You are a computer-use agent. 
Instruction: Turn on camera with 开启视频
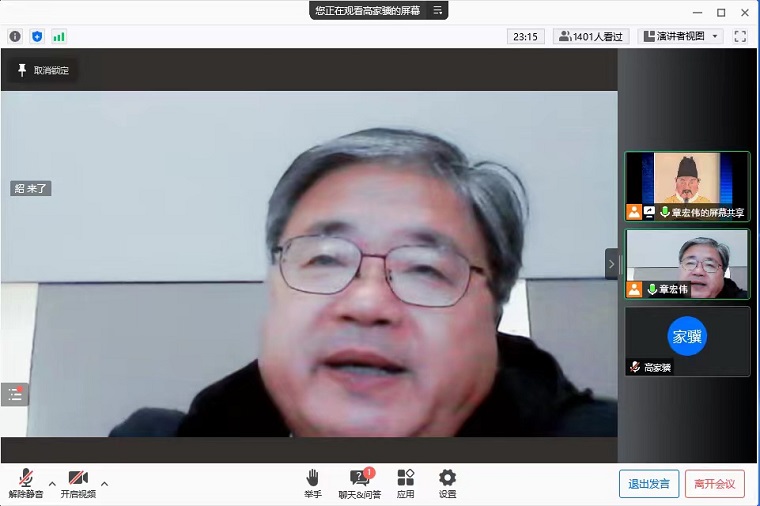coord(78,482)
